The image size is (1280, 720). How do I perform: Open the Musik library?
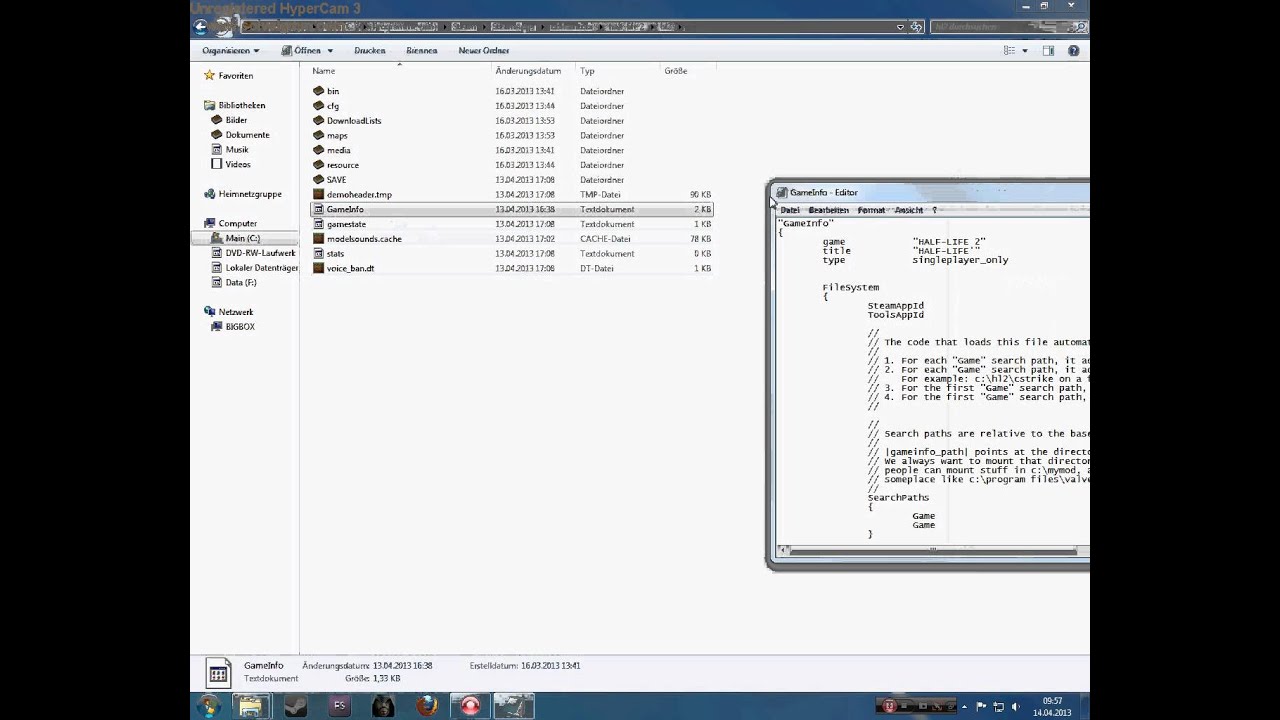click(x=237, y=150)
